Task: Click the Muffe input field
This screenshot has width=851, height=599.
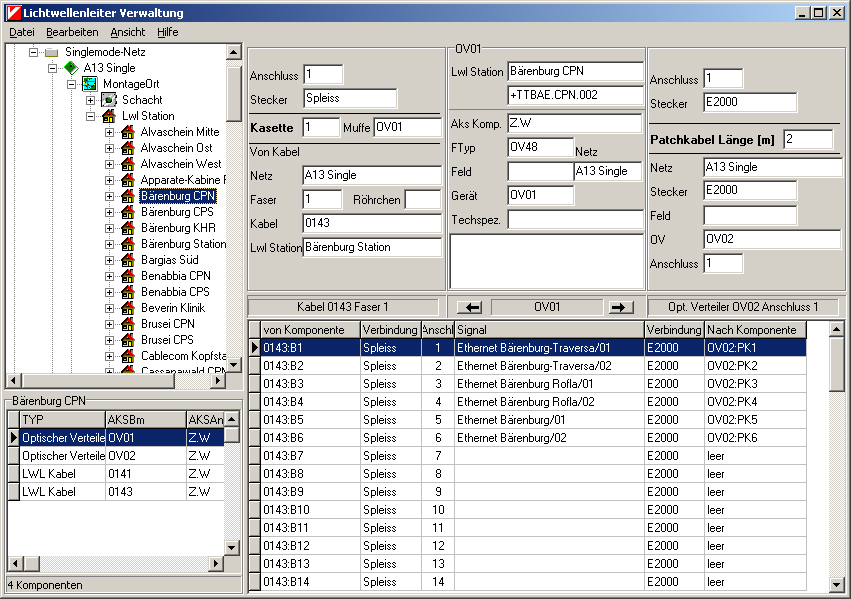Action: click(408, 128)
